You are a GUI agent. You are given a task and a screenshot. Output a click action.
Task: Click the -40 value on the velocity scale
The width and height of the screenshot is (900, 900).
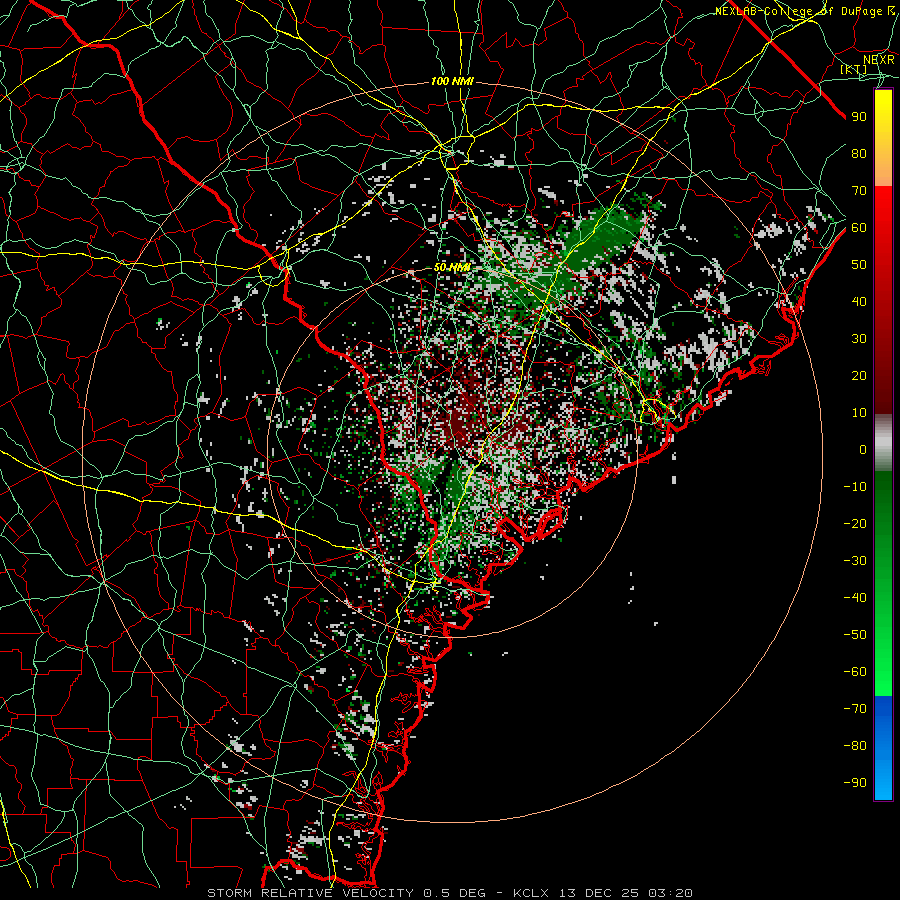tap(855, 598)
